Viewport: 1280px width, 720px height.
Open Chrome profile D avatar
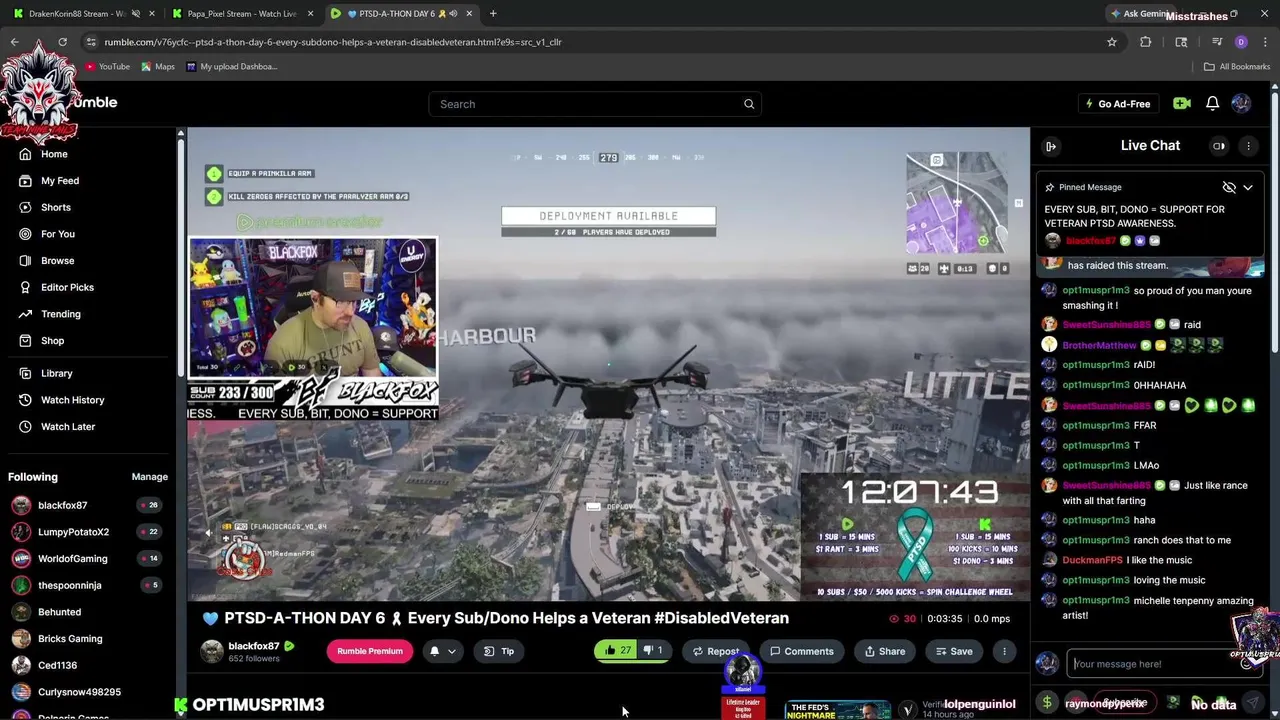1241,42
